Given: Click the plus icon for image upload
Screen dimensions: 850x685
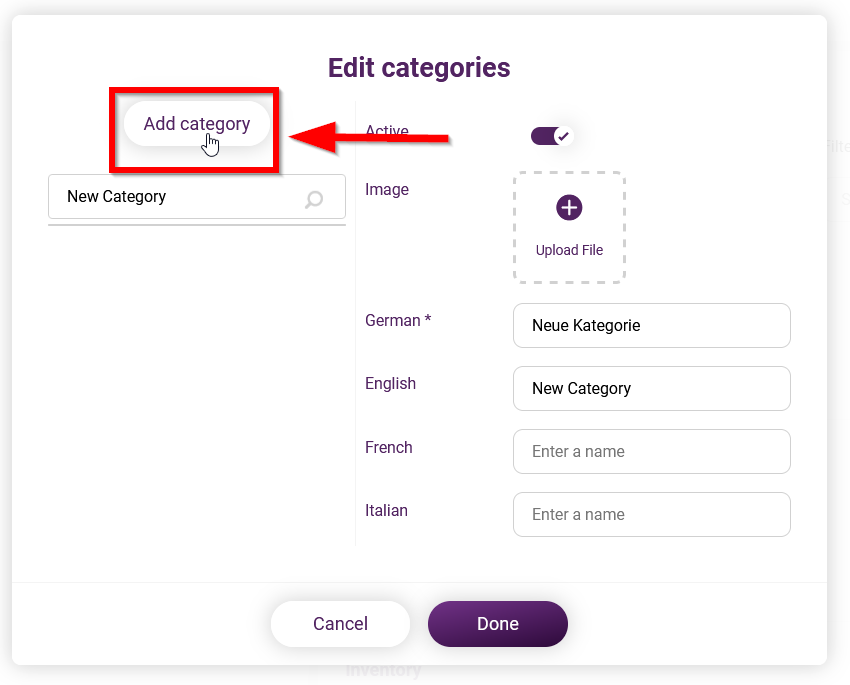Looking at the screenshot, I should pyautogui.click(x=569, y=208).
